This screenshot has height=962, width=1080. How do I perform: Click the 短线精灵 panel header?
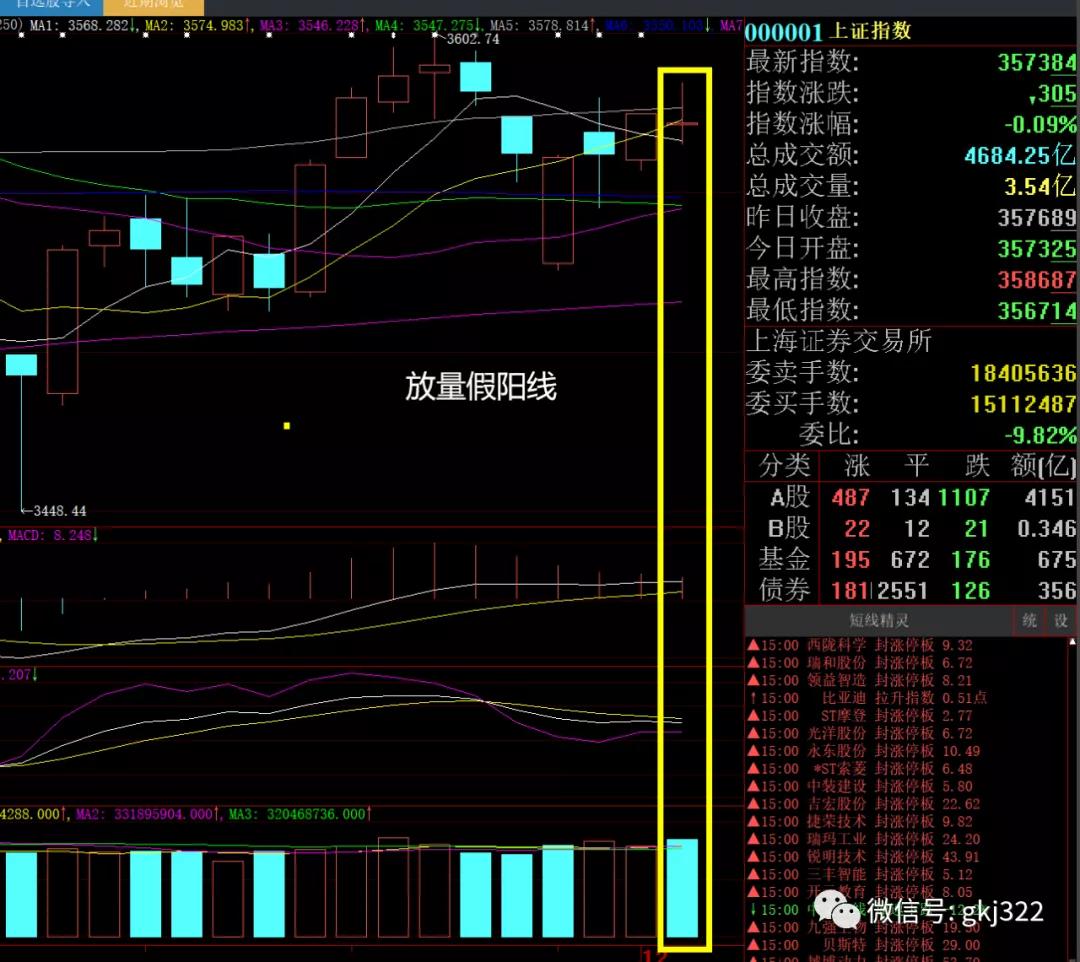tap(879, 620)
